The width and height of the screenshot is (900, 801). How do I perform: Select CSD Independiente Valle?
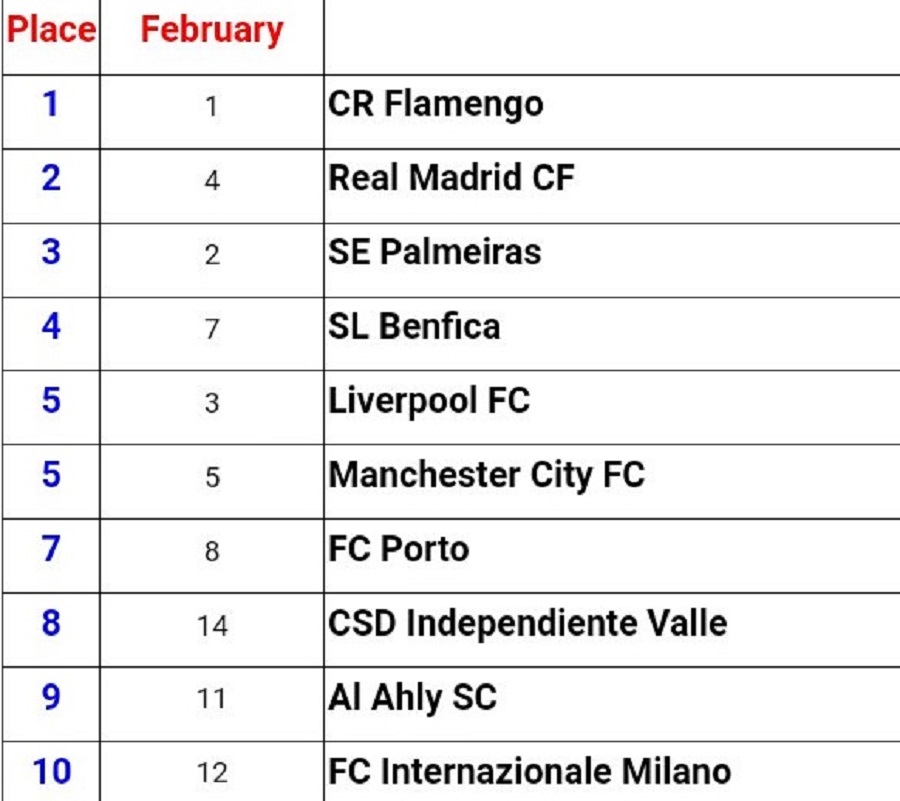point(527,623)
